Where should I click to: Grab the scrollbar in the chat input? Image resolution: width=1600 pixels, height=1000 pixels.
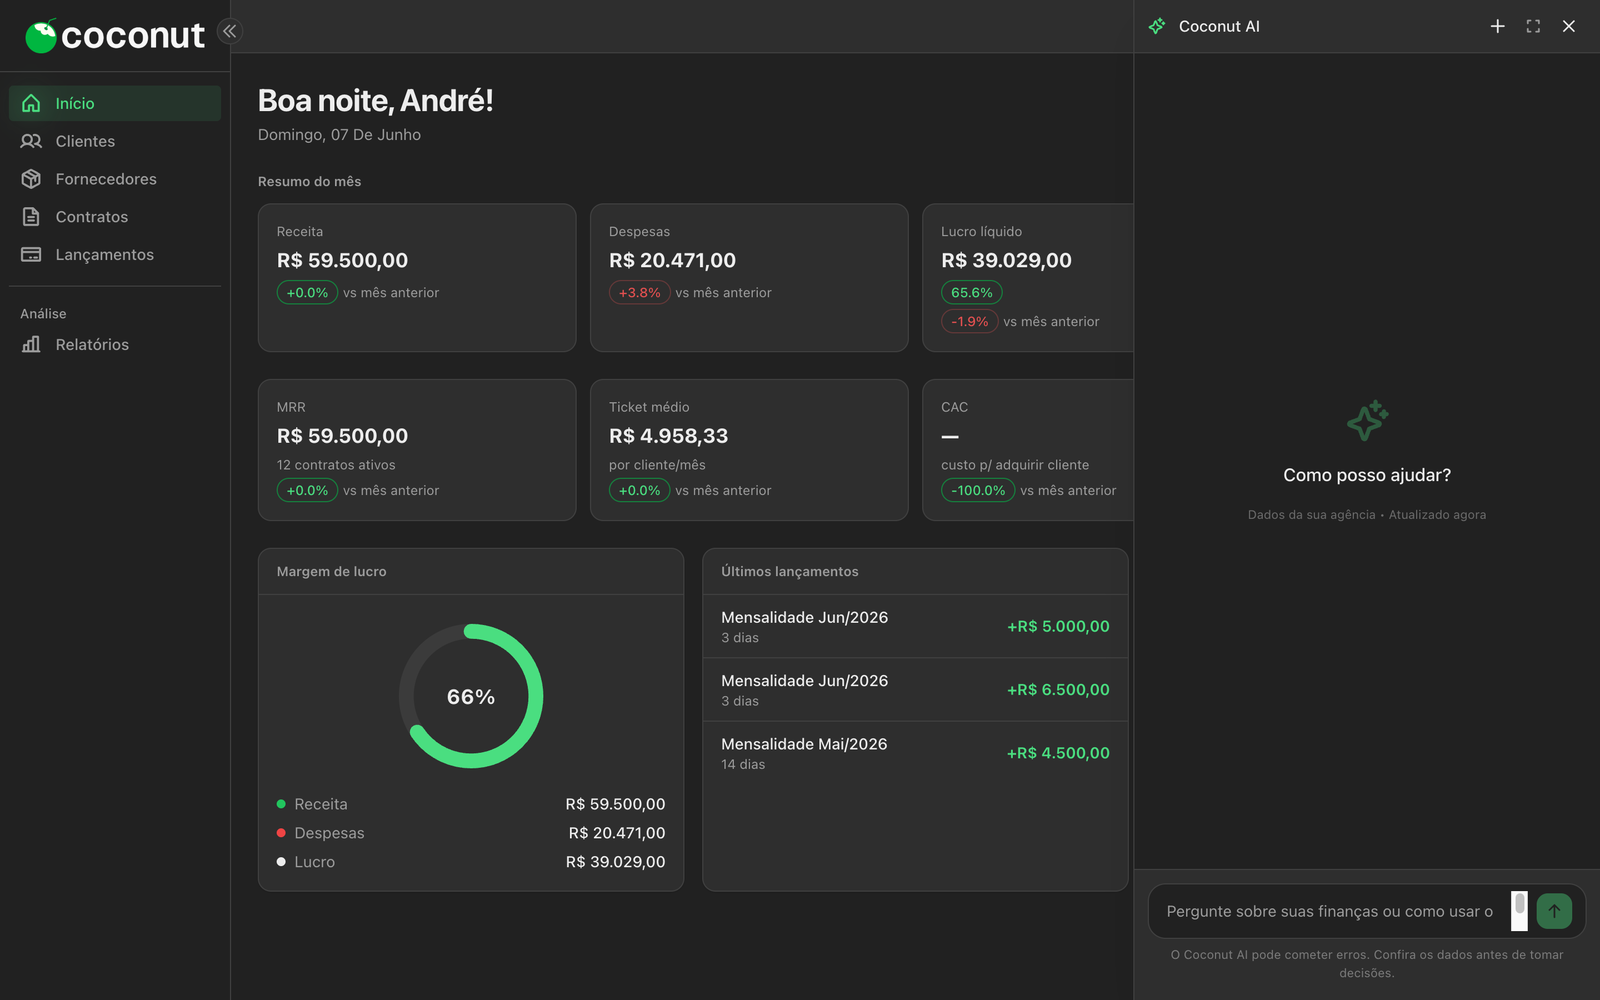(1520, 904)
